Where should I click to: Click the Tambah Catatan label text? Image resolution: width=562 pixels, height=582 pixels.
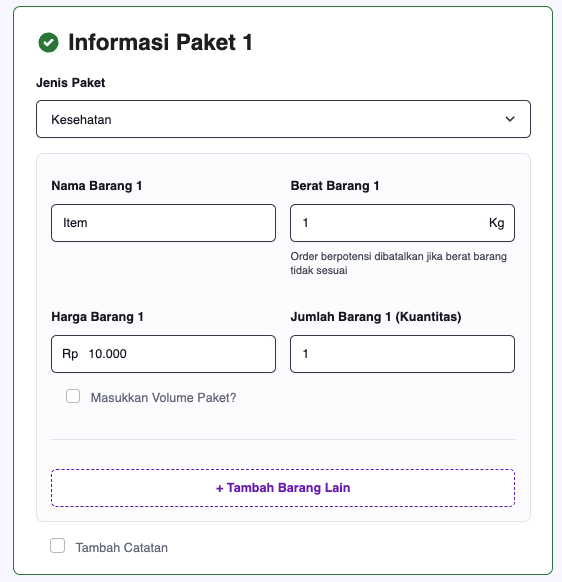click(x=122, y=548)
